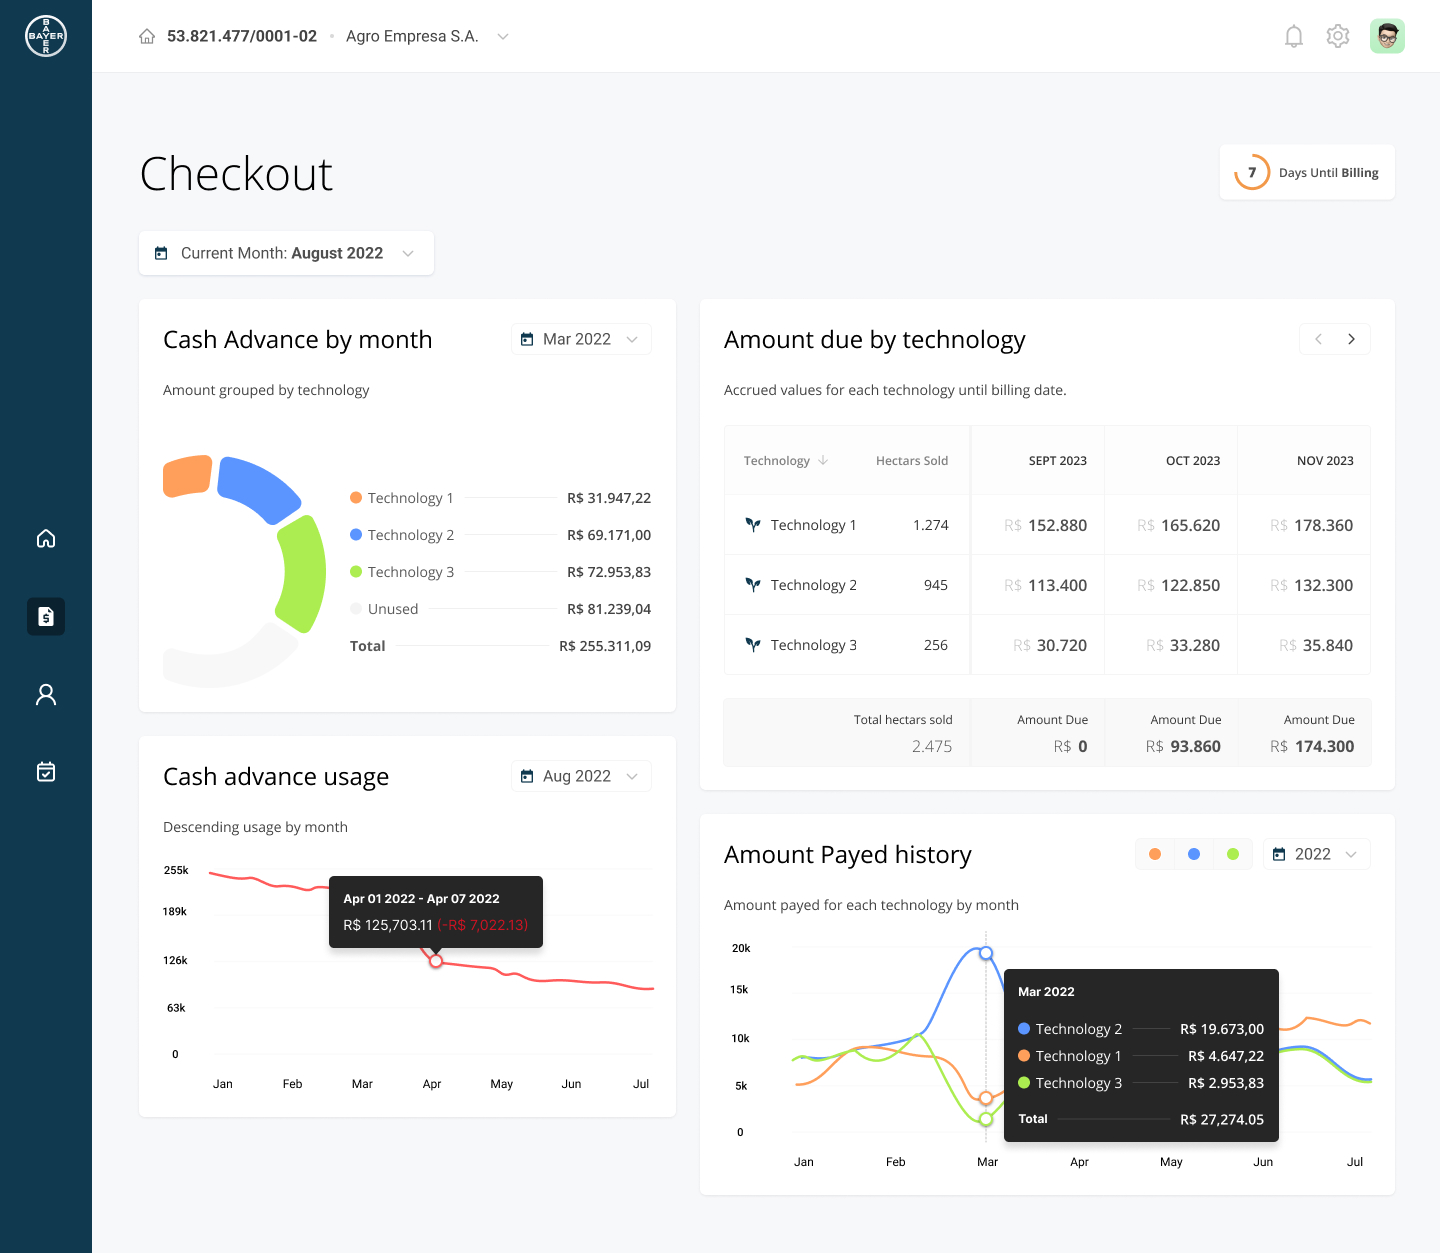Open the billing document sidebar icon
The height and width of the screenshot is (1253, 1440).
pyautogui.click(x=46, y=616)
